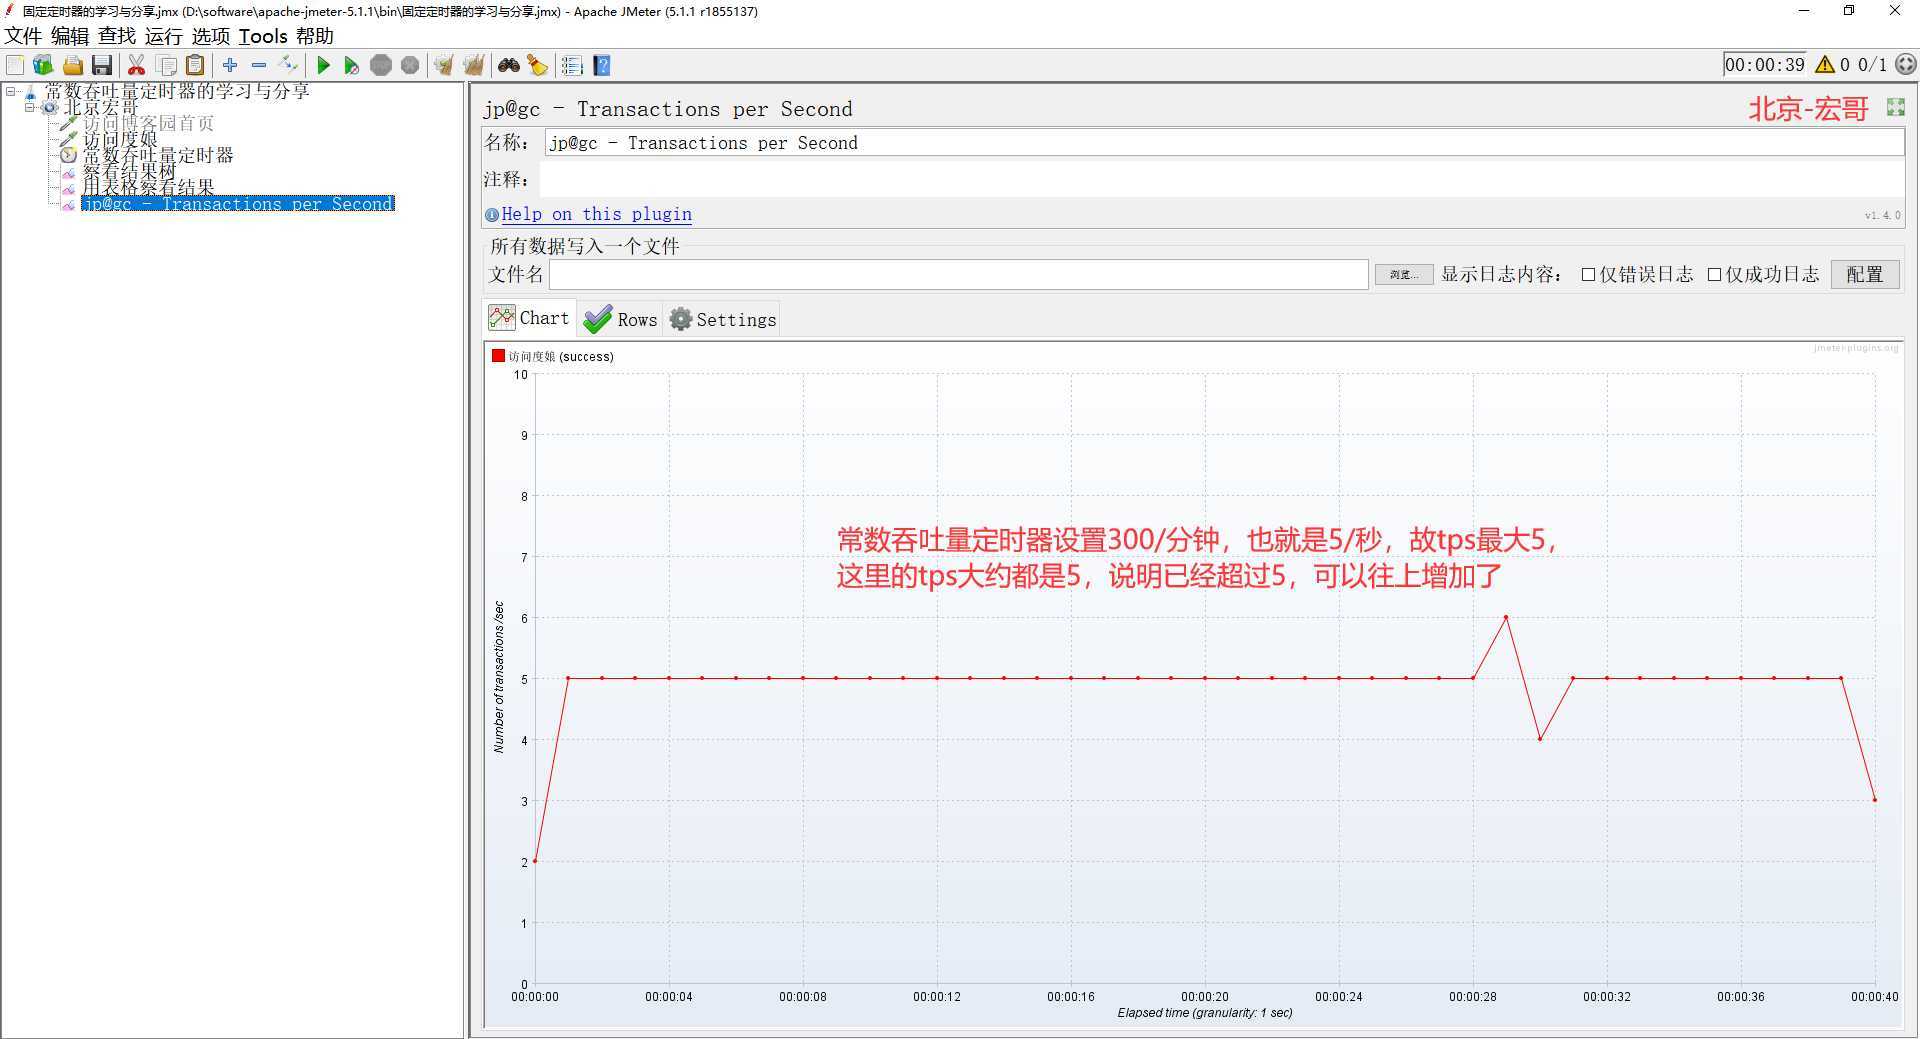Select jp@gc - Transactions per Second in tree
Image resolution: width=1920 pixels, height=1039 pixels.
tap(237, 204)
